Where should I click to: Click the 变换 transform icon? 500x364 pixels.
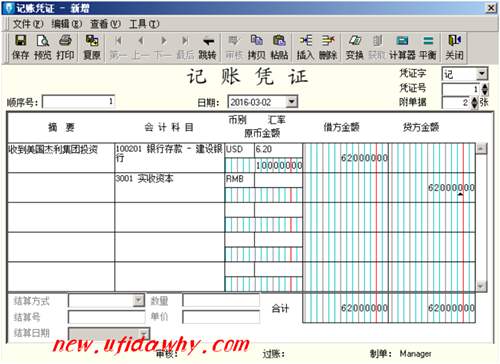(x=354, y=47)
